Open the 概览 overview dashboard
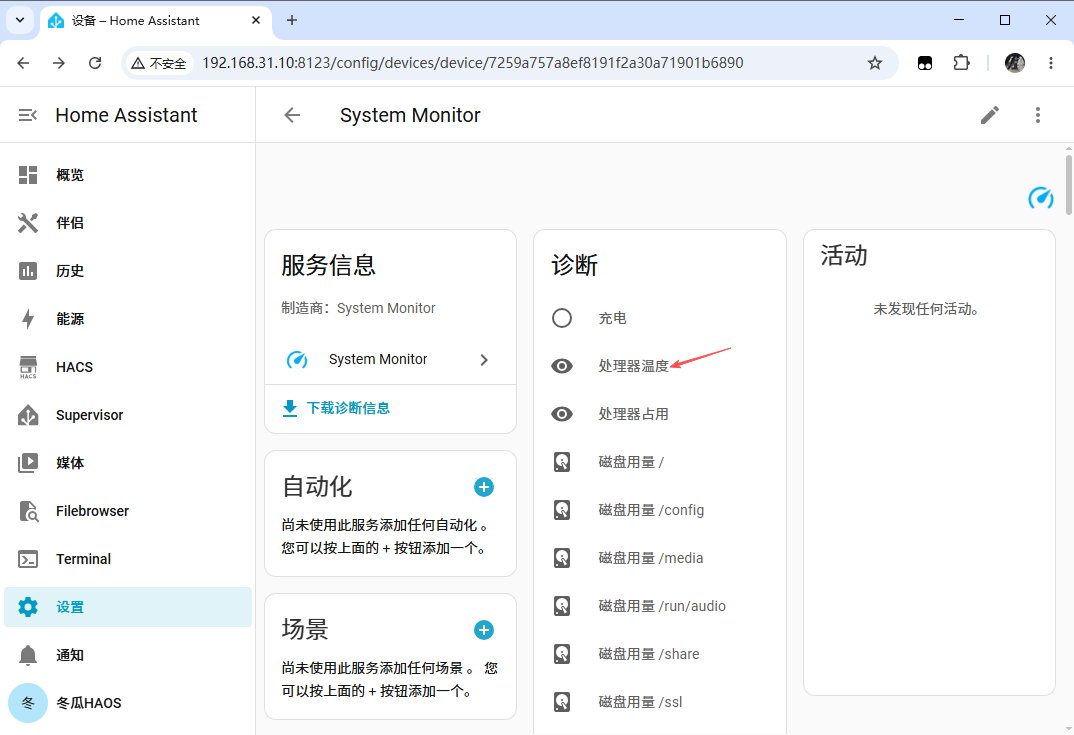Image resolution: width=1074 pixels, height=735 pixels. coord(128,175)
